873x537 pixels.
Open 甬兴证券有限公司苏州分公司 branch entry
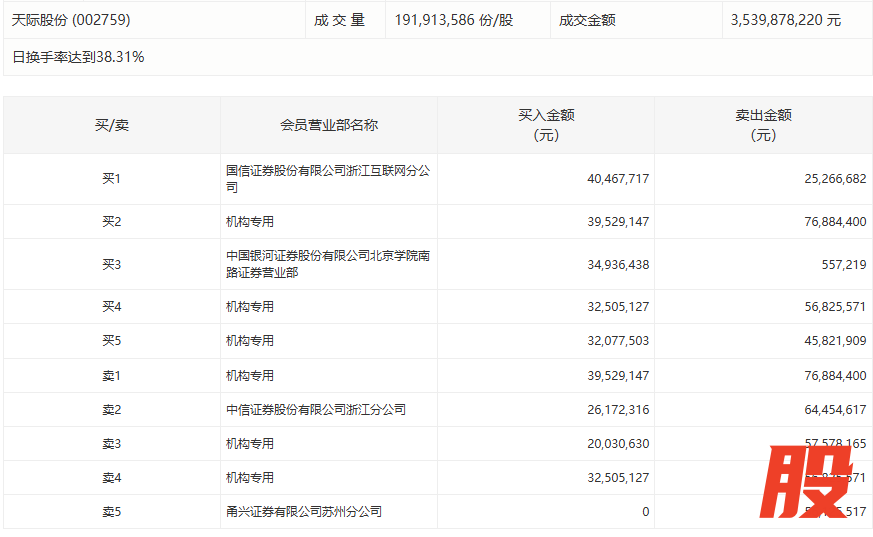[x=304, y=512]
